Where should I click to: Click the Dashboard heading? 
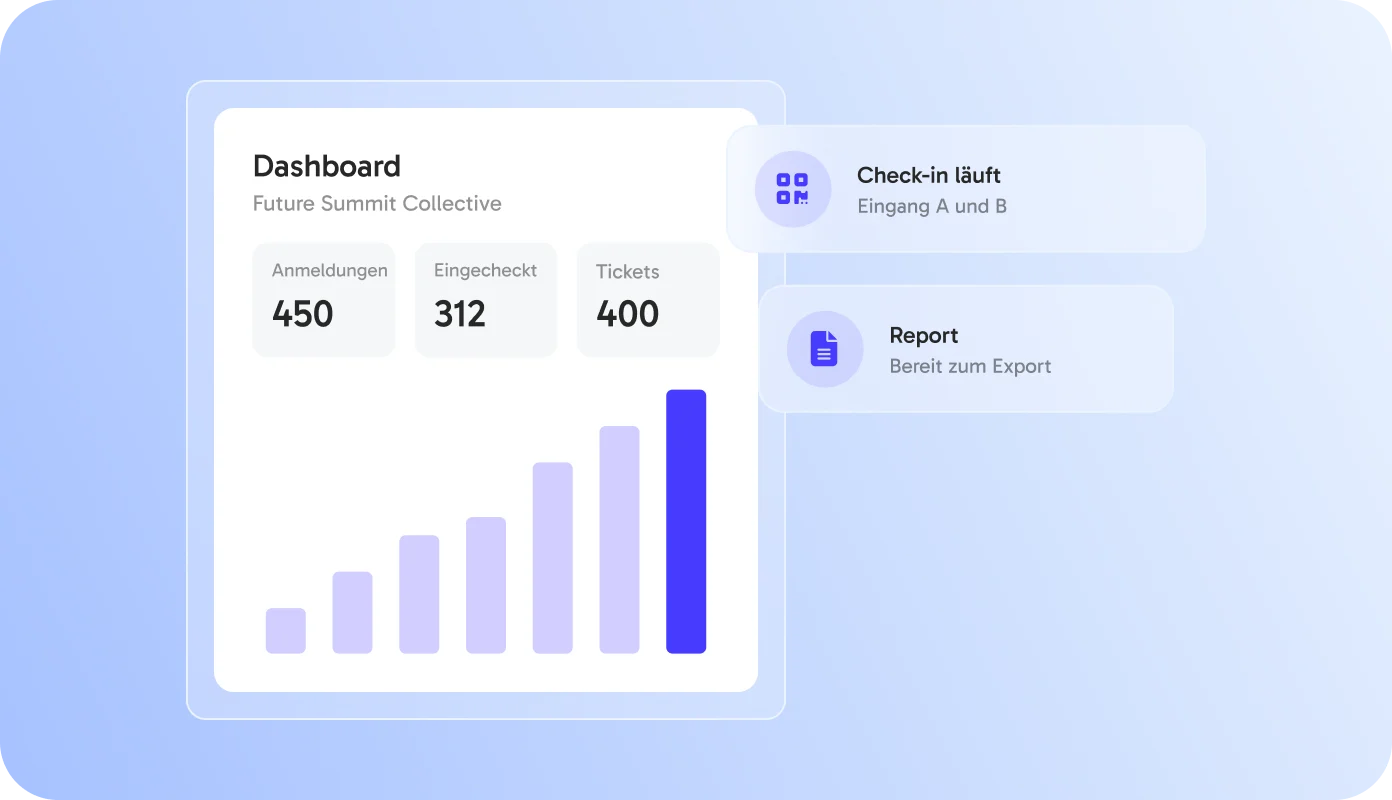tap(327, 166)
